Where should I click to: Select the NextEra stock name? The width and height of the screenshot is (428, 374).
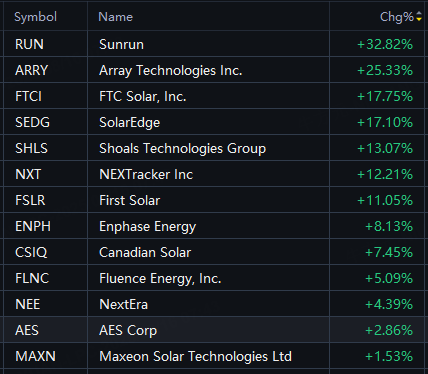[x=124, y=304]
